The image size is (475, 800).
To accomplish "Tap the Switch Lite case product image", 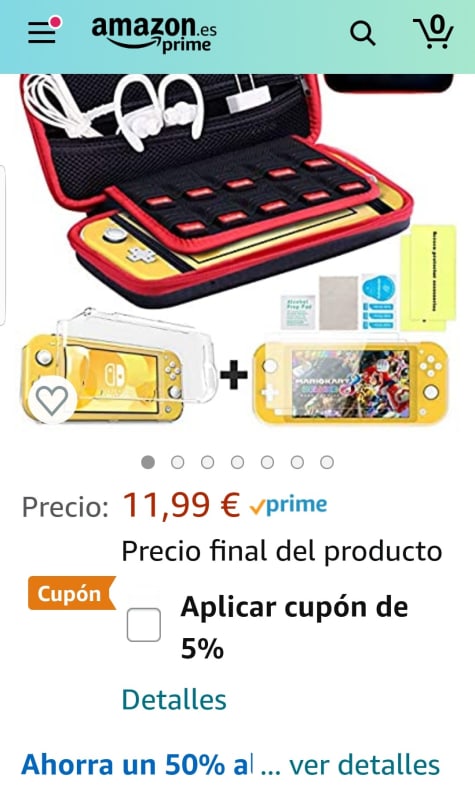I will coord(238,250).
